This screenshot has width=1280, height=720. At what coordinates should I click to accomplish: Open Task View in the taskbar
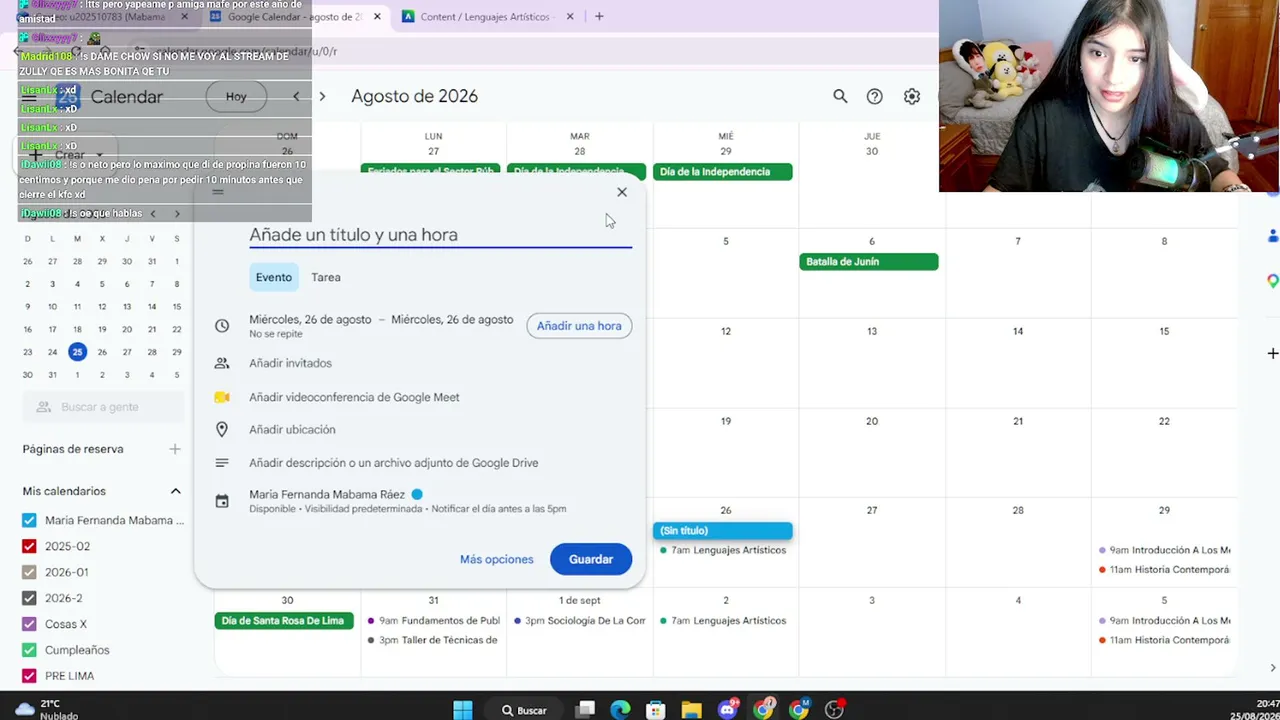pyautogui.click(x=586, y=710)
